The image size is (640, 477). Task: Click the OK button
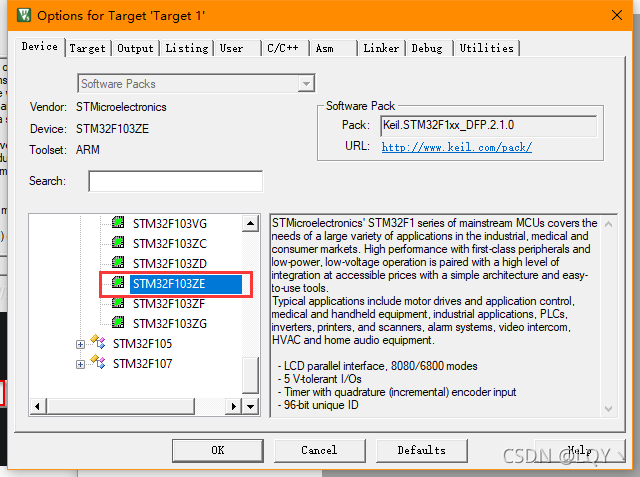pos(218,450)
